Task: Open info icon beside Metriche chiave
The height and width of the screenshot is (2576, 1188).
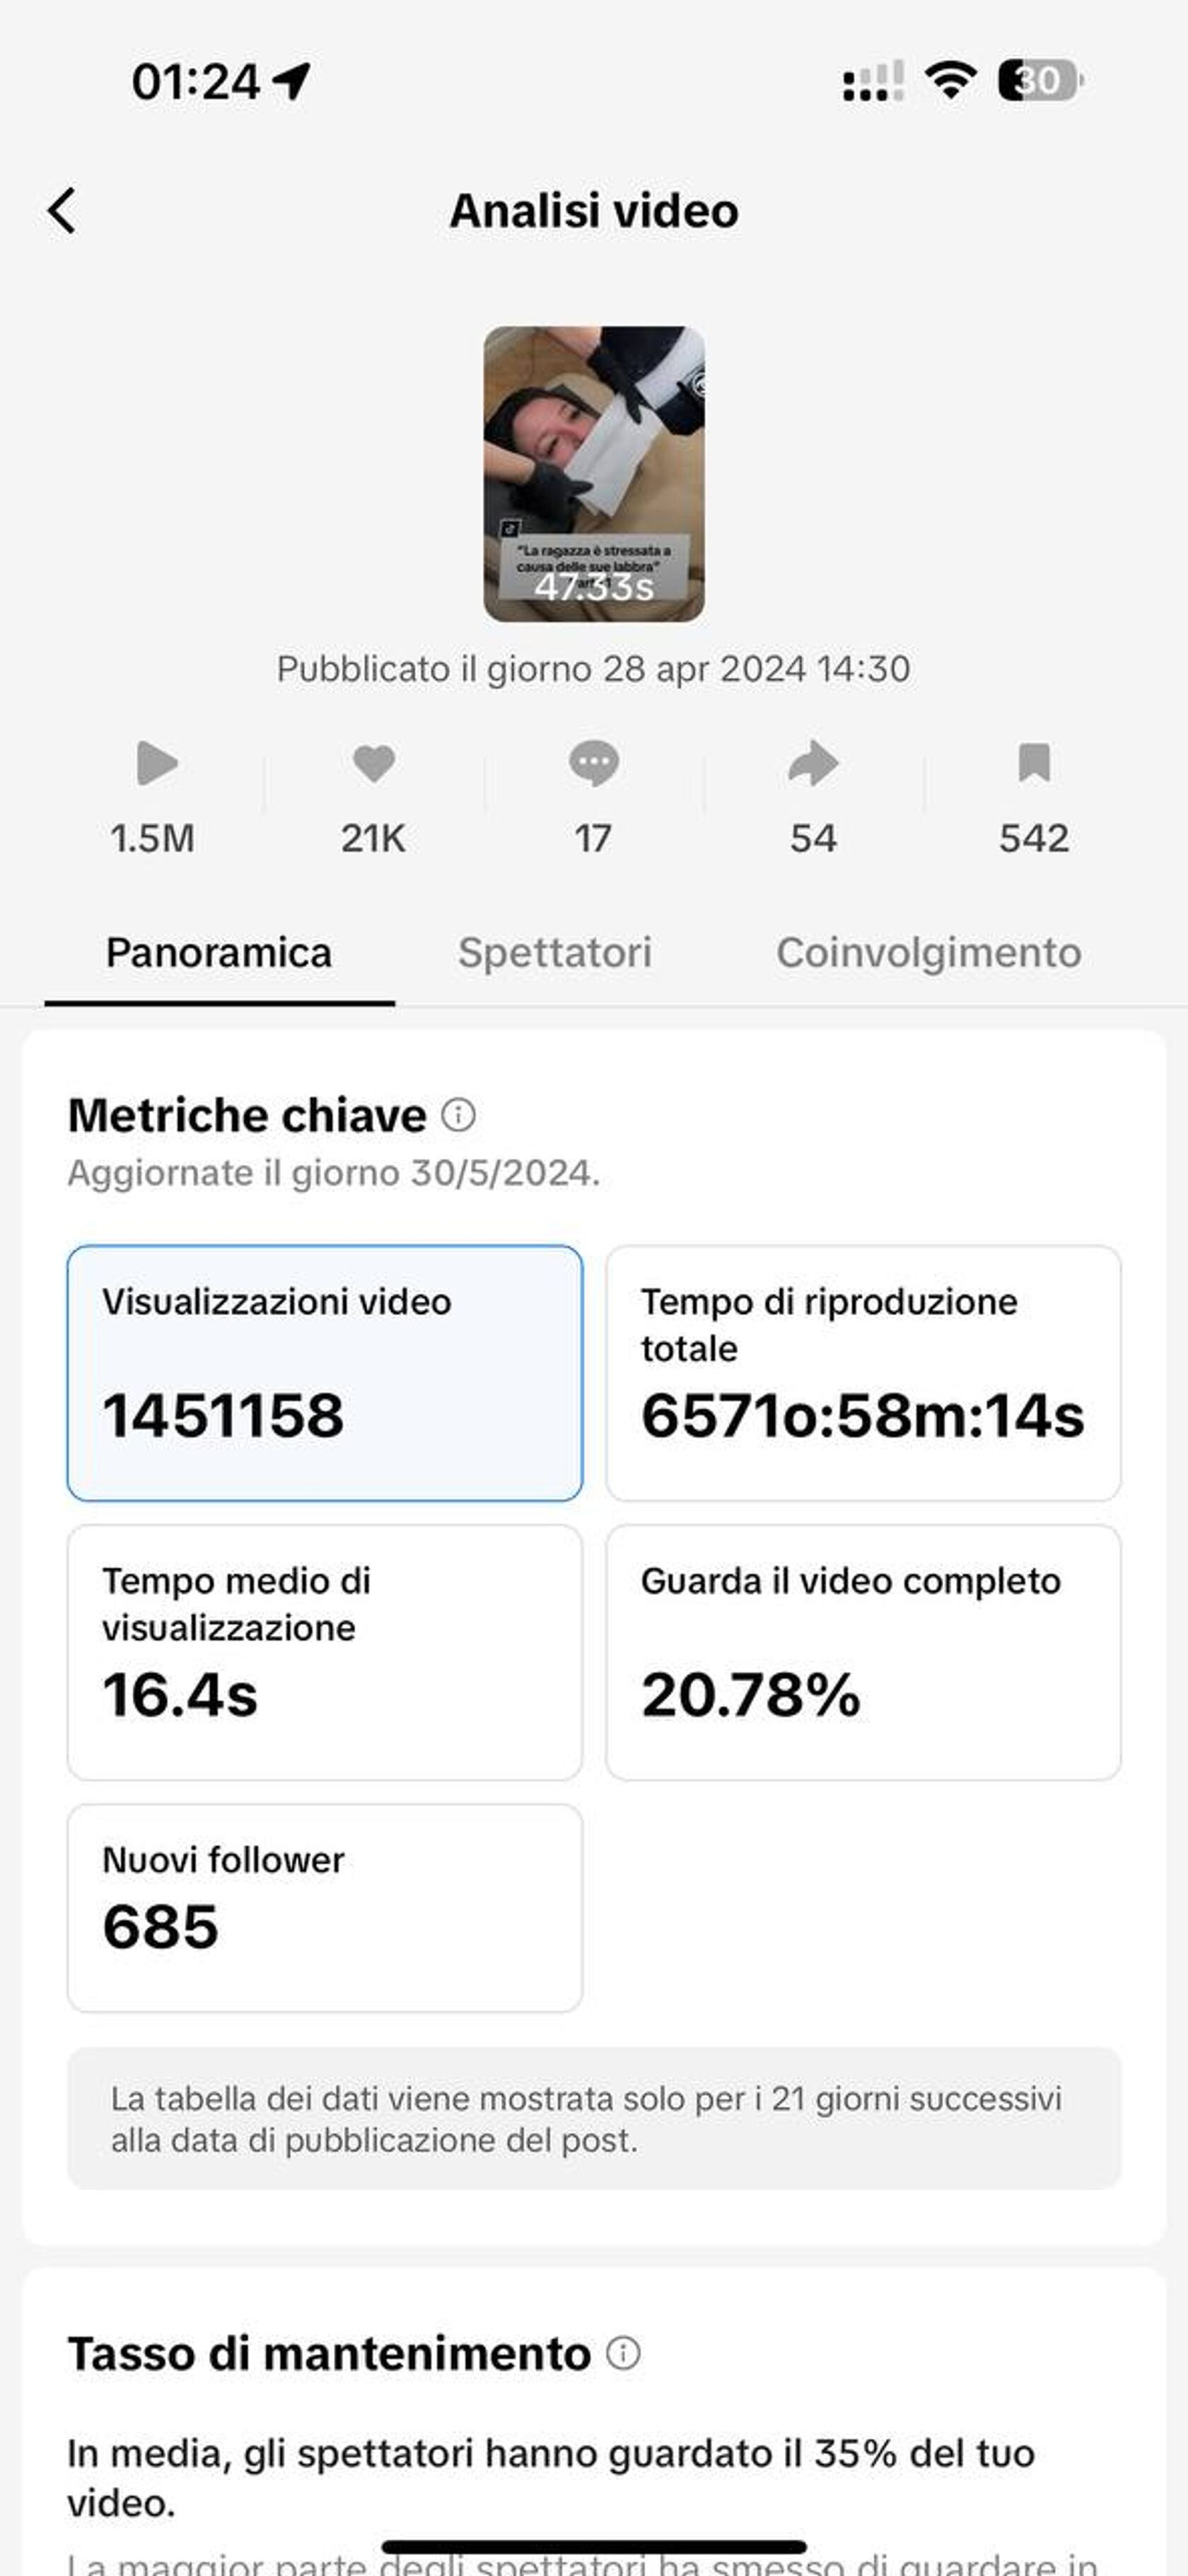Action: pyautogui.click(x=459, y=1115)
